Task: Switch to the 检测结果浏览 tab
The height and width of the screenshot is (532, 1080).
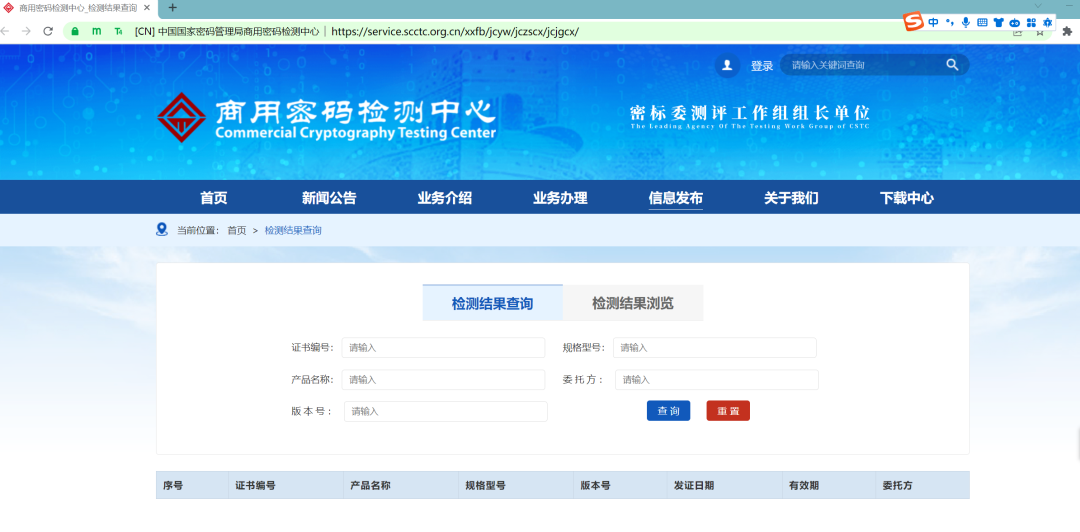Action: [632, 303]
